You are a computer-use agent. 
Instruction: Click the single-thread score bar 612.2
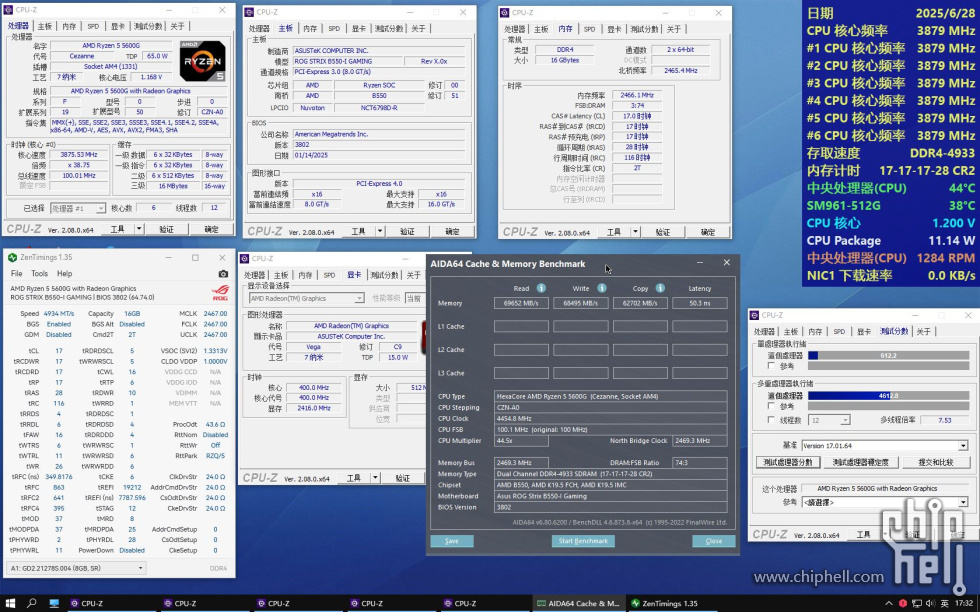tap(888, 356)
